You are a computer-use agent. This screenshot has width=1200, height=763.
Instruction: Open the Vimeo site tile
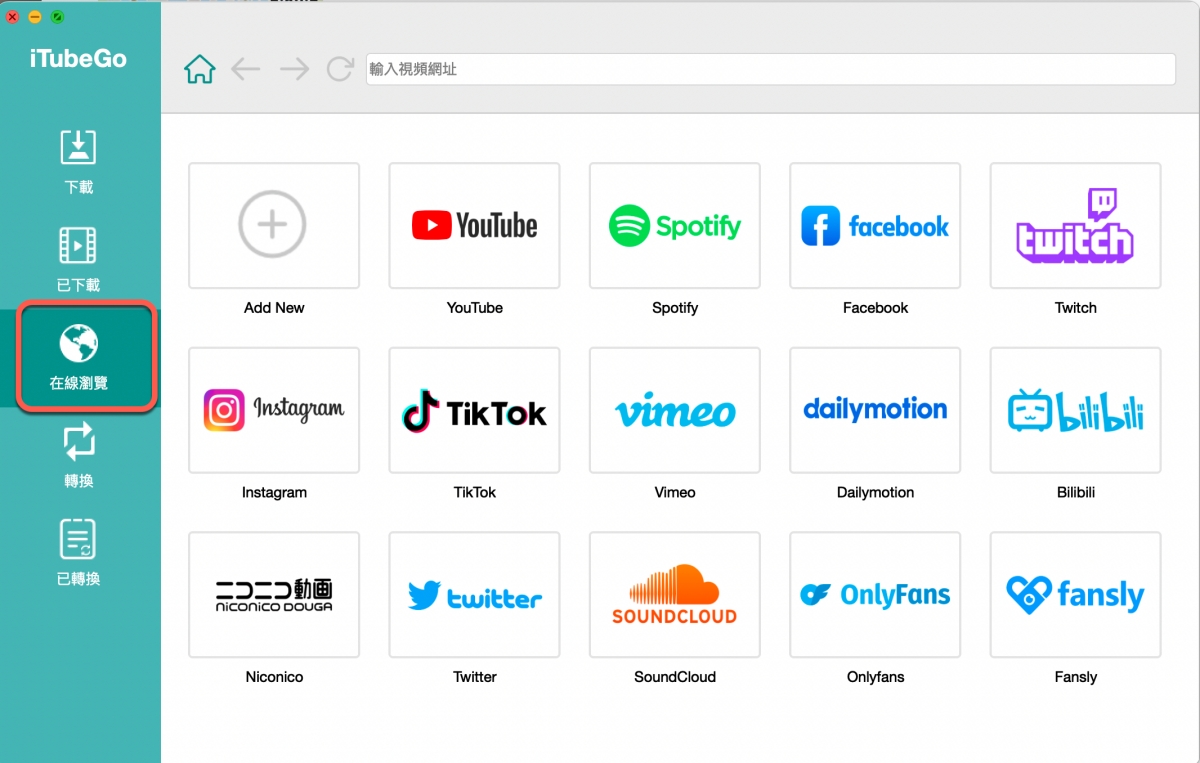click(675, 410)
